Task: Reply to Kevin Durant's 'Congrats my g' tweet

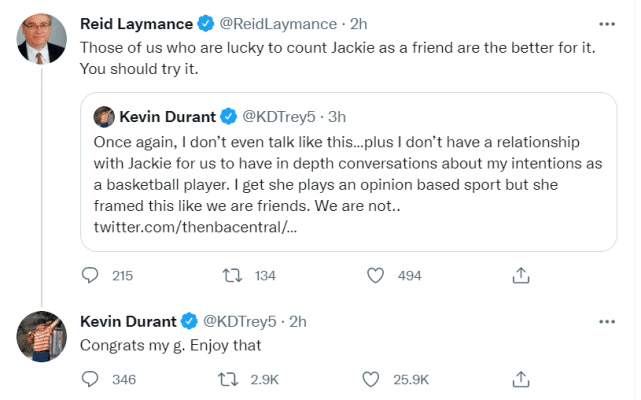Action: tap(90, 379)
